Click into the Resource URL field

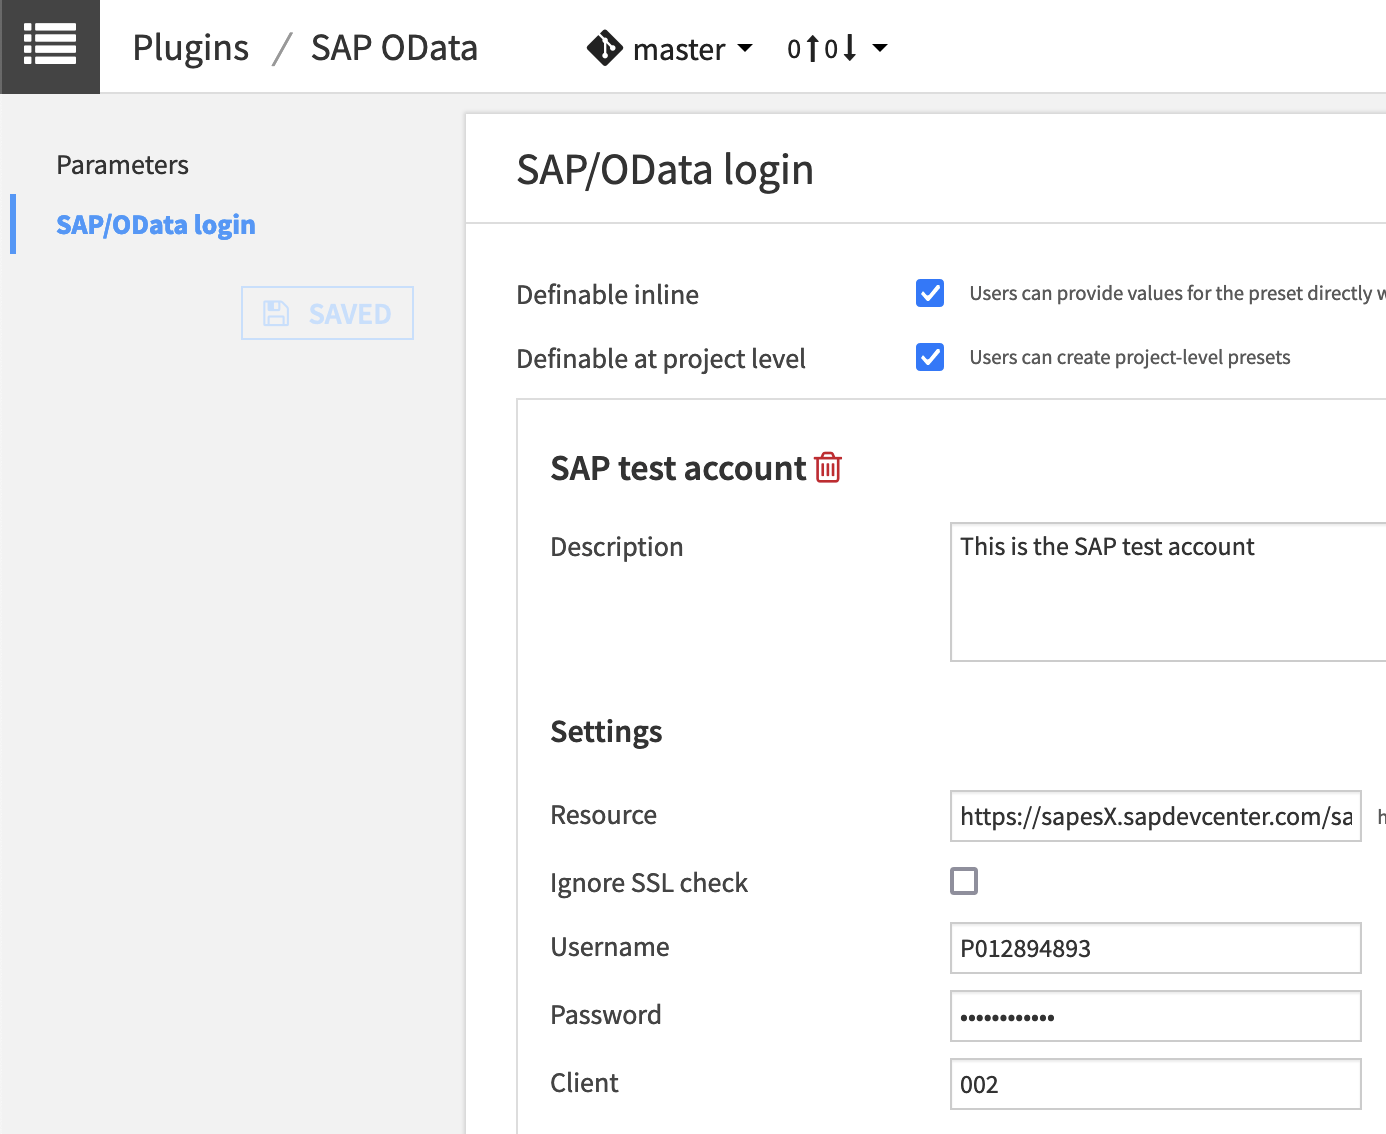pos(1155,816)
